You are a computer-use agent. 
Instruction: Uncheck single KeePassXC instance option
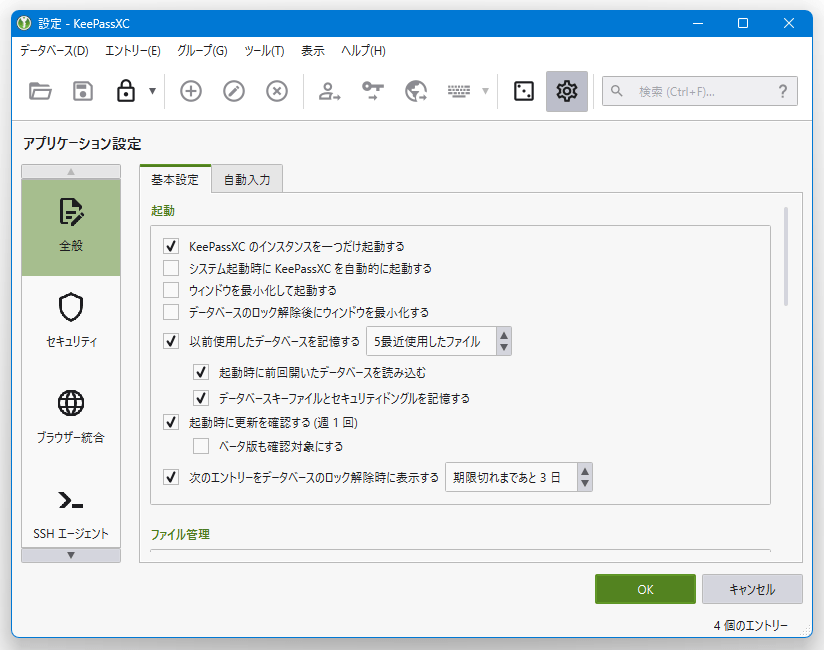click(171, 246)
